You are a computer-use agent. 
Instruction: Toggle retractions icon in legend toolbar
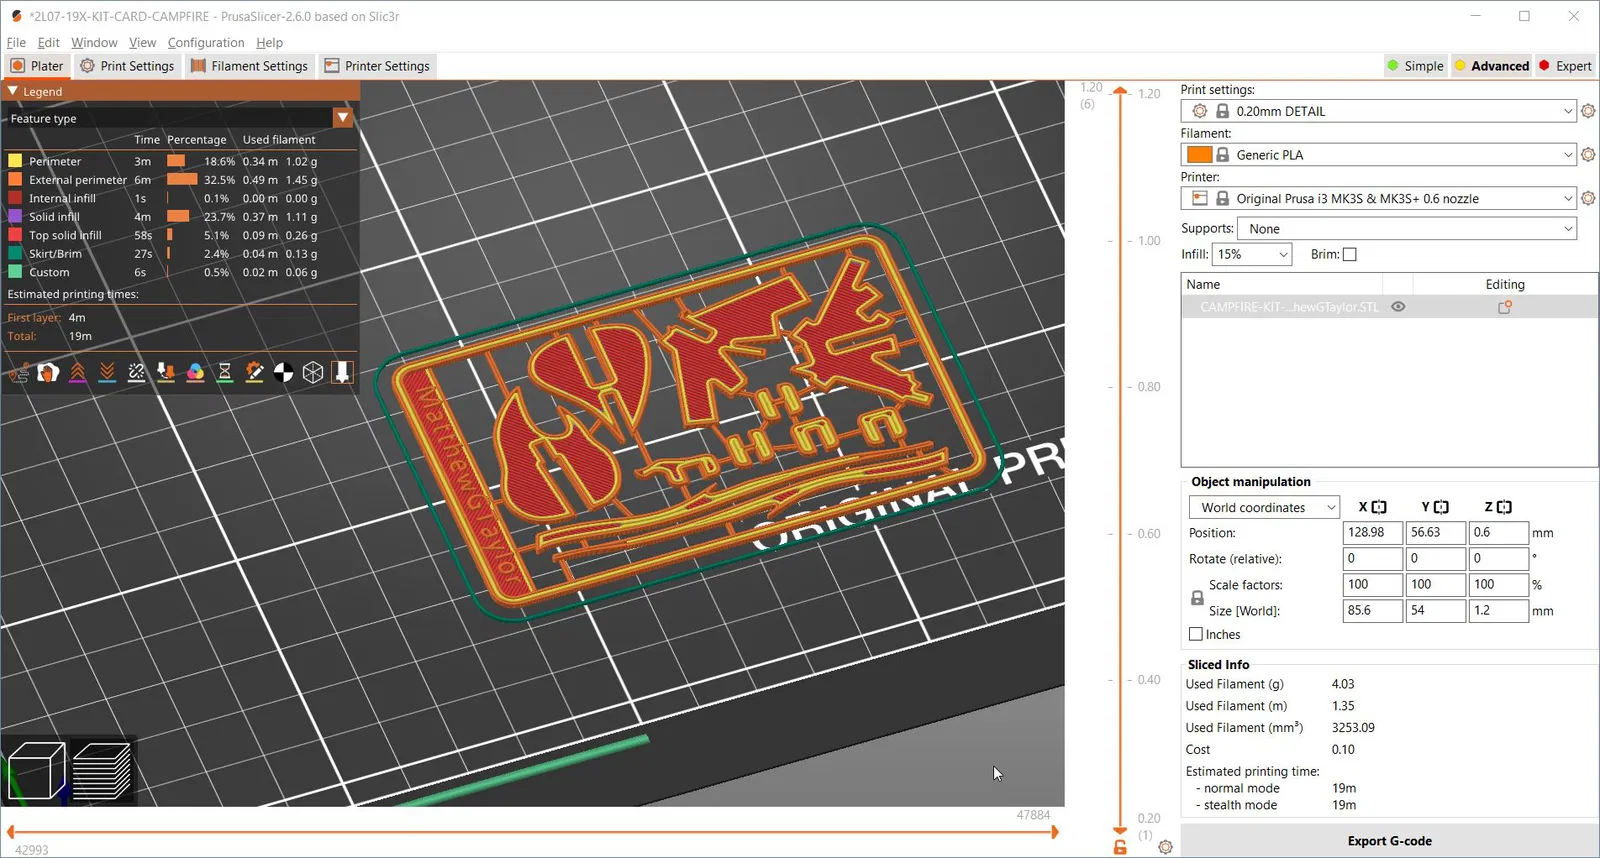78,373
